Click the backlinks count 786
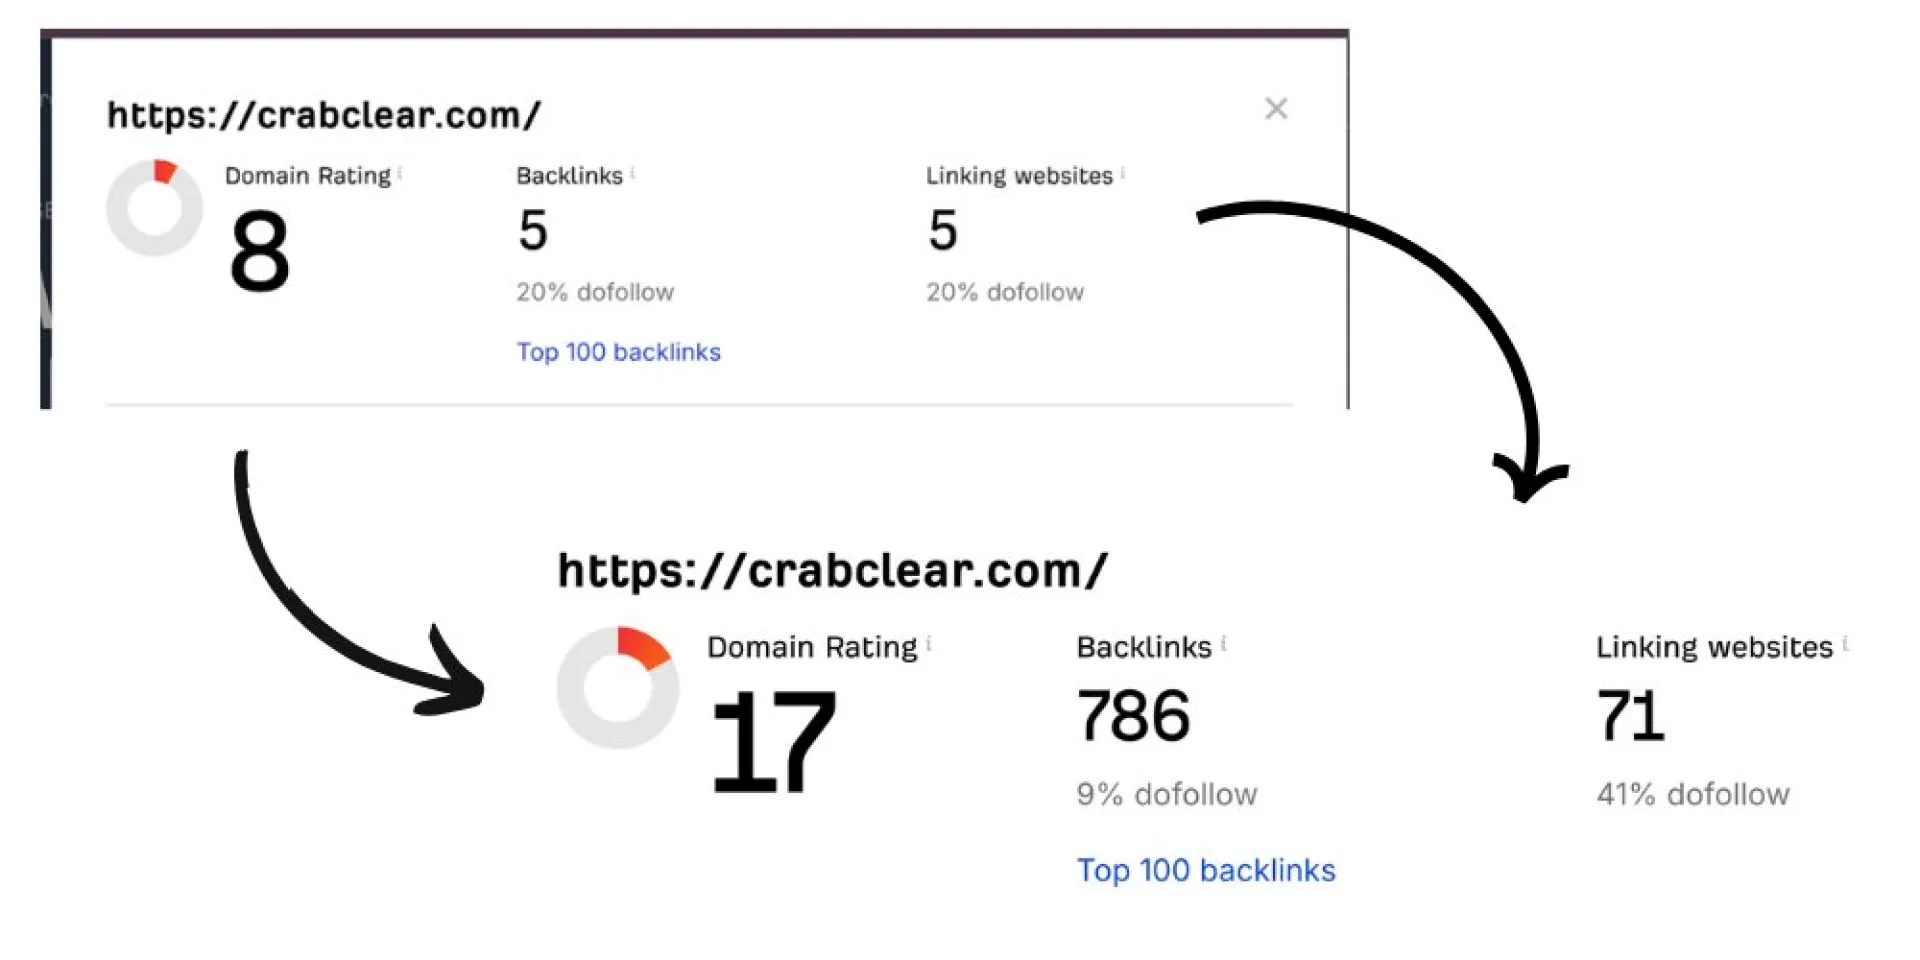1920x960 pixels. [x=1133, y=716]
